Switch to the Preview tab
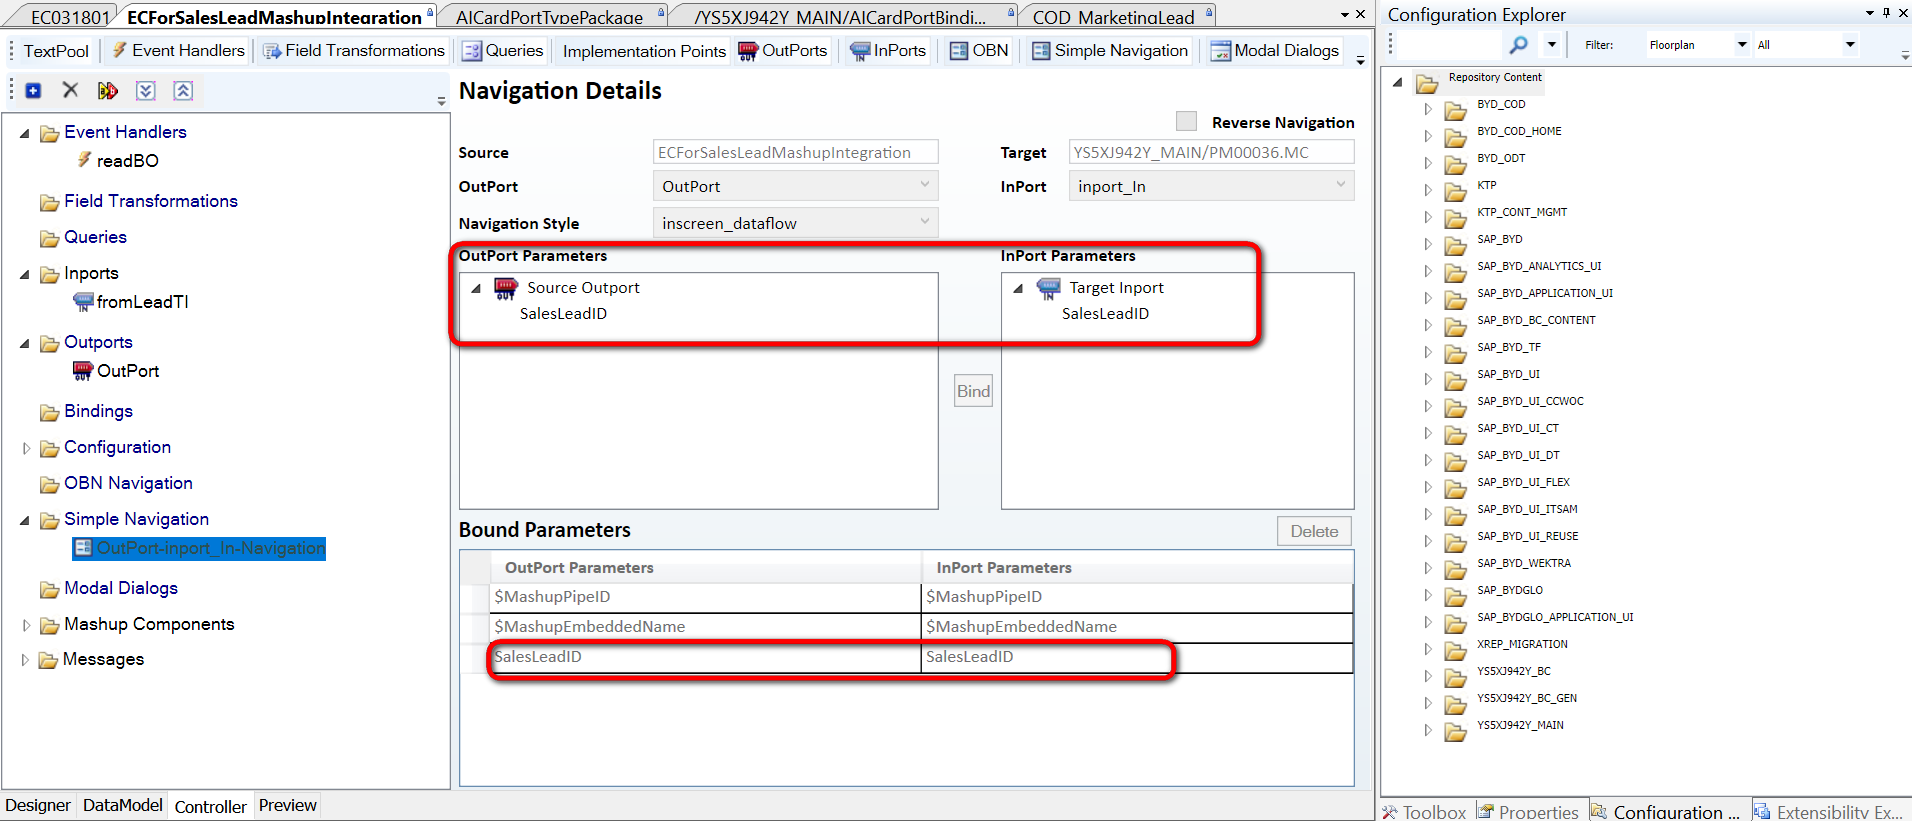This screenshot has height=821, width=1912. pyautogui.click(x=287, y=805)
